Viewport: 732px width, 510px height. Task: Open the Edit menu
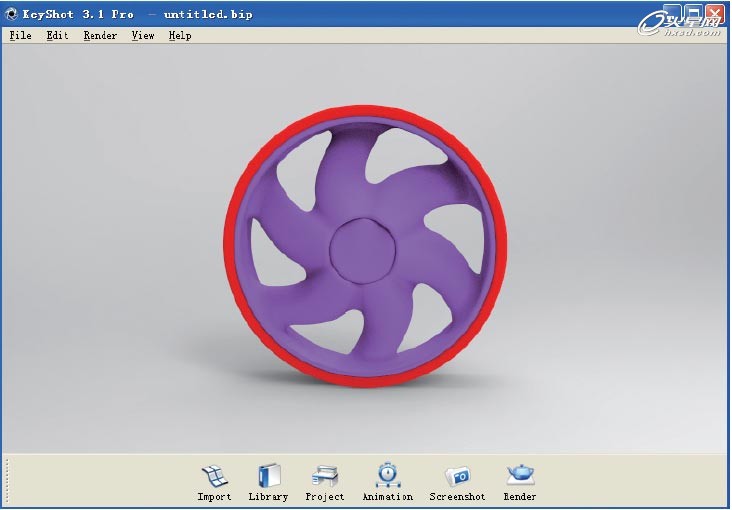click(57, 36)
